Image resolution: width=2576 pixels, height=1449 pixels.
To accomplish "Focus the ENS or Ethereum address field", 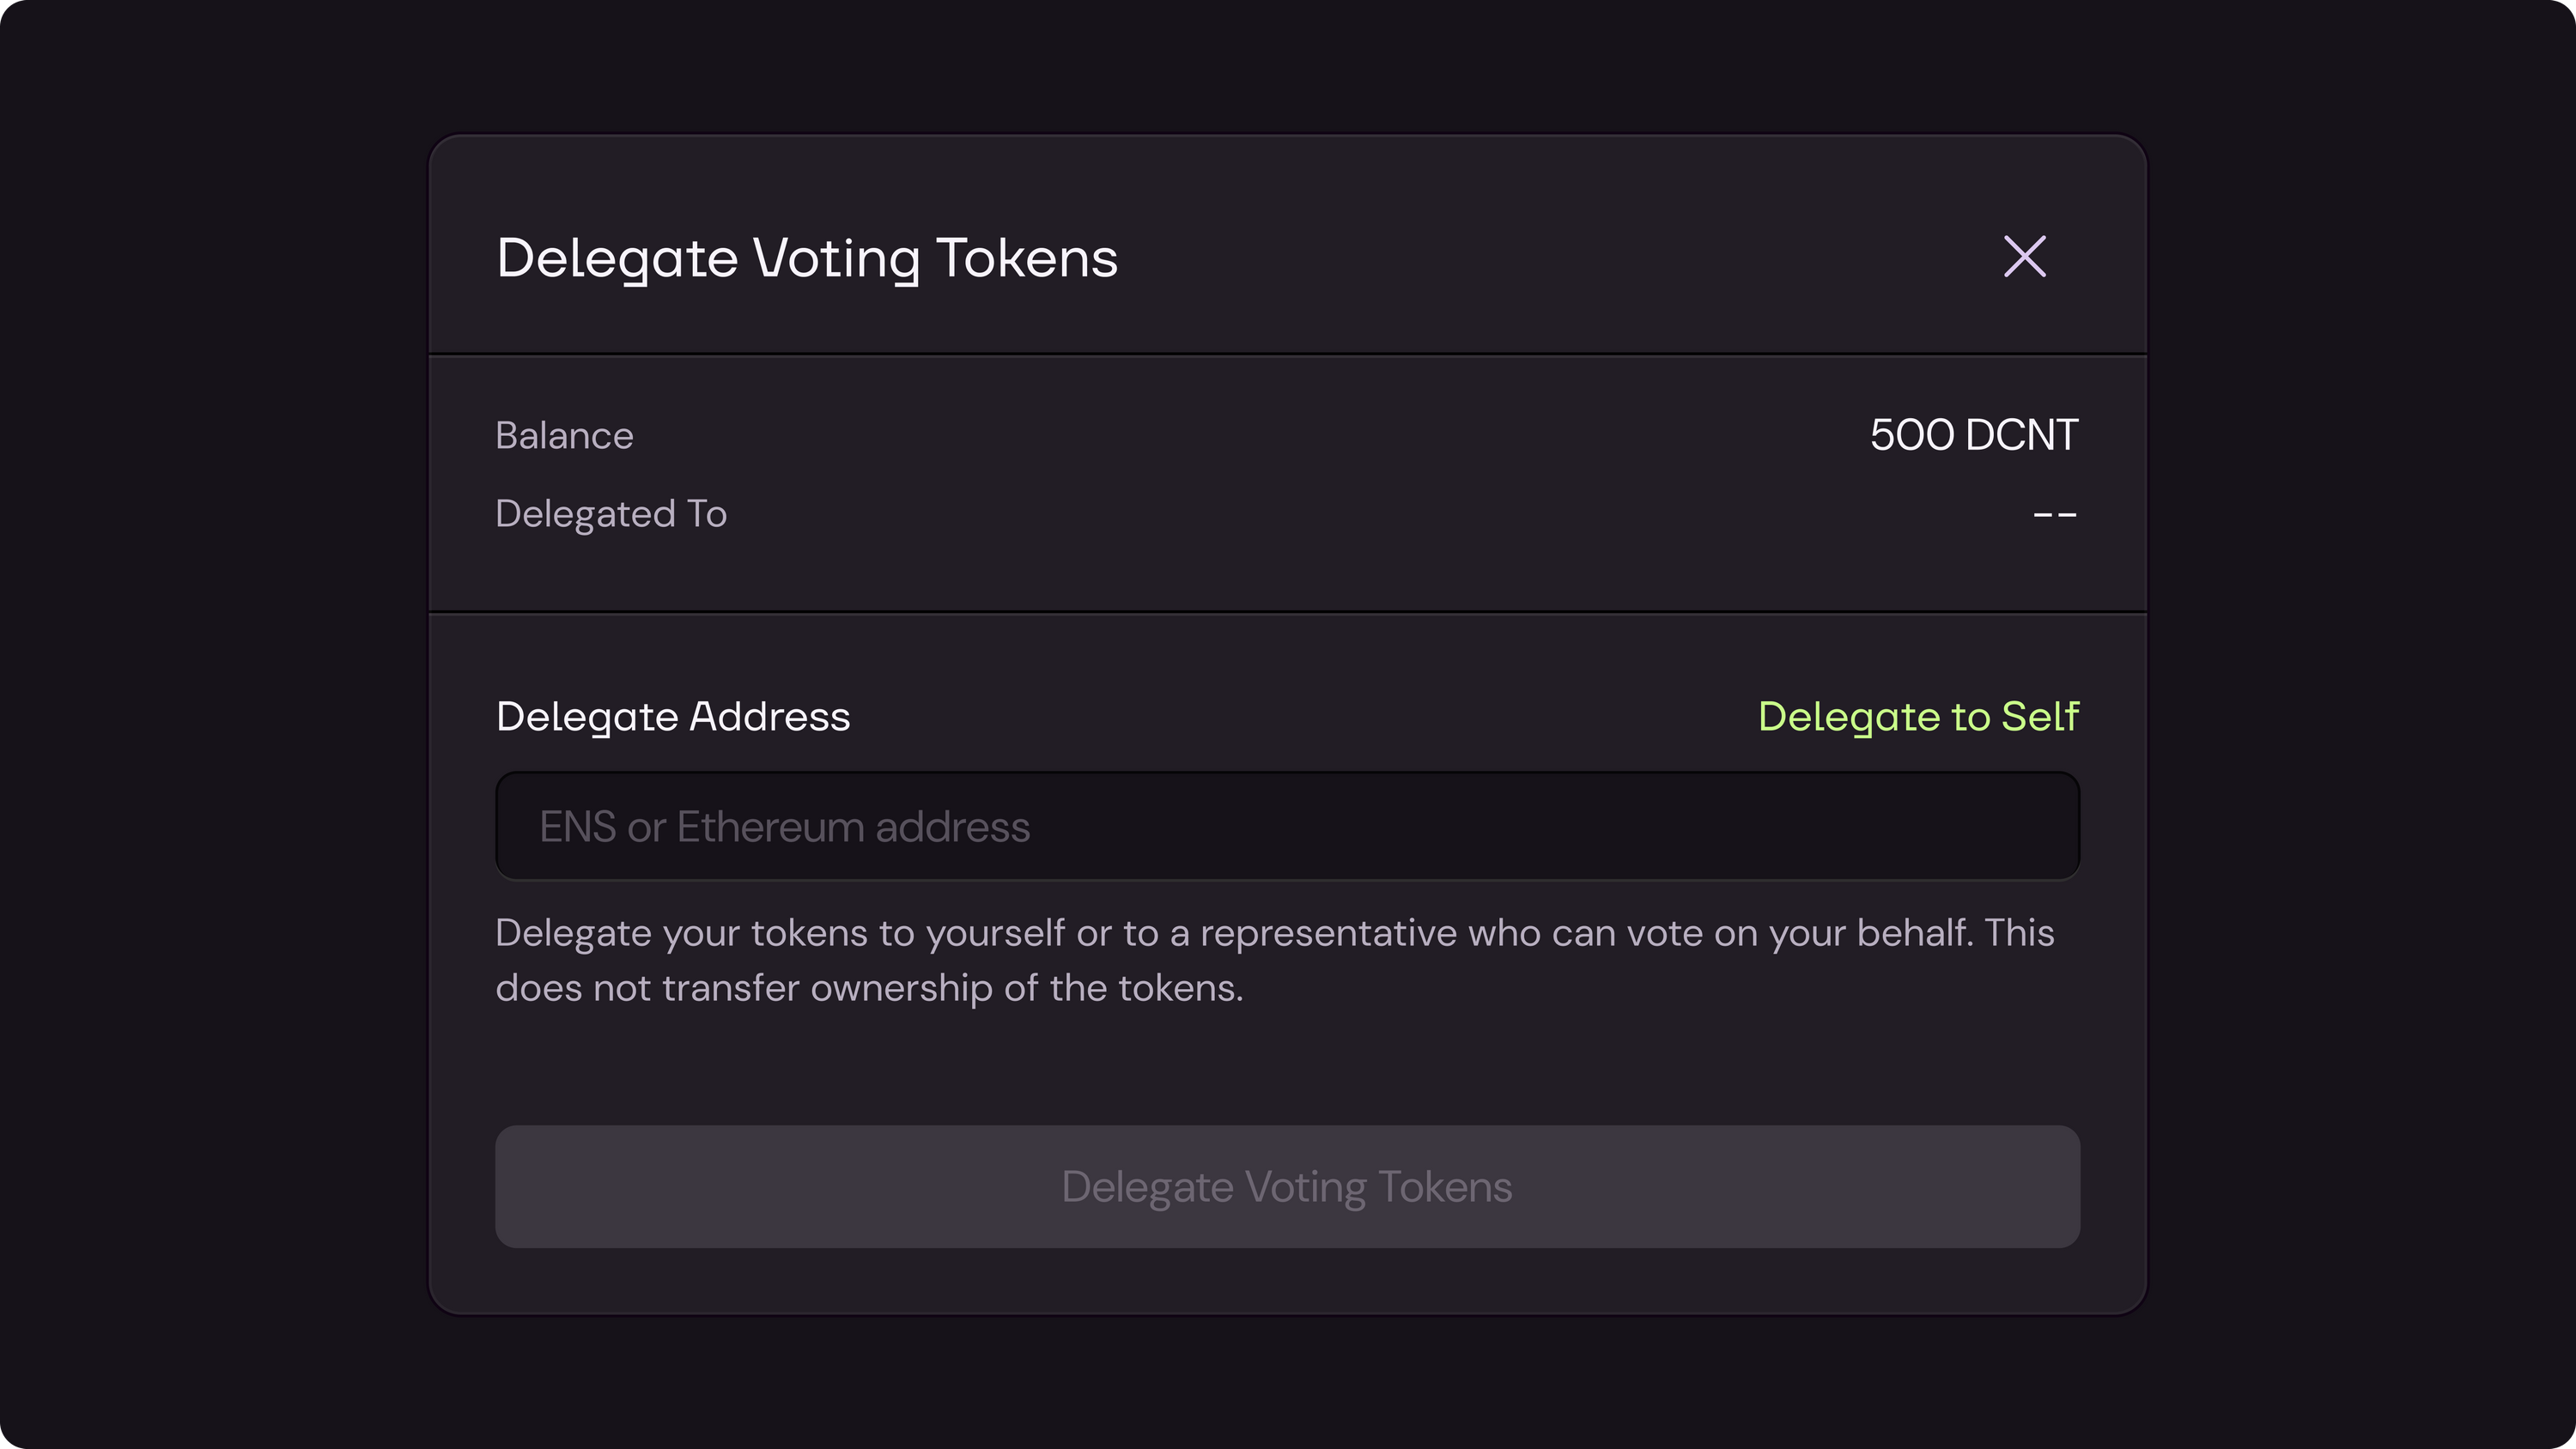I will coord(1287,826).
